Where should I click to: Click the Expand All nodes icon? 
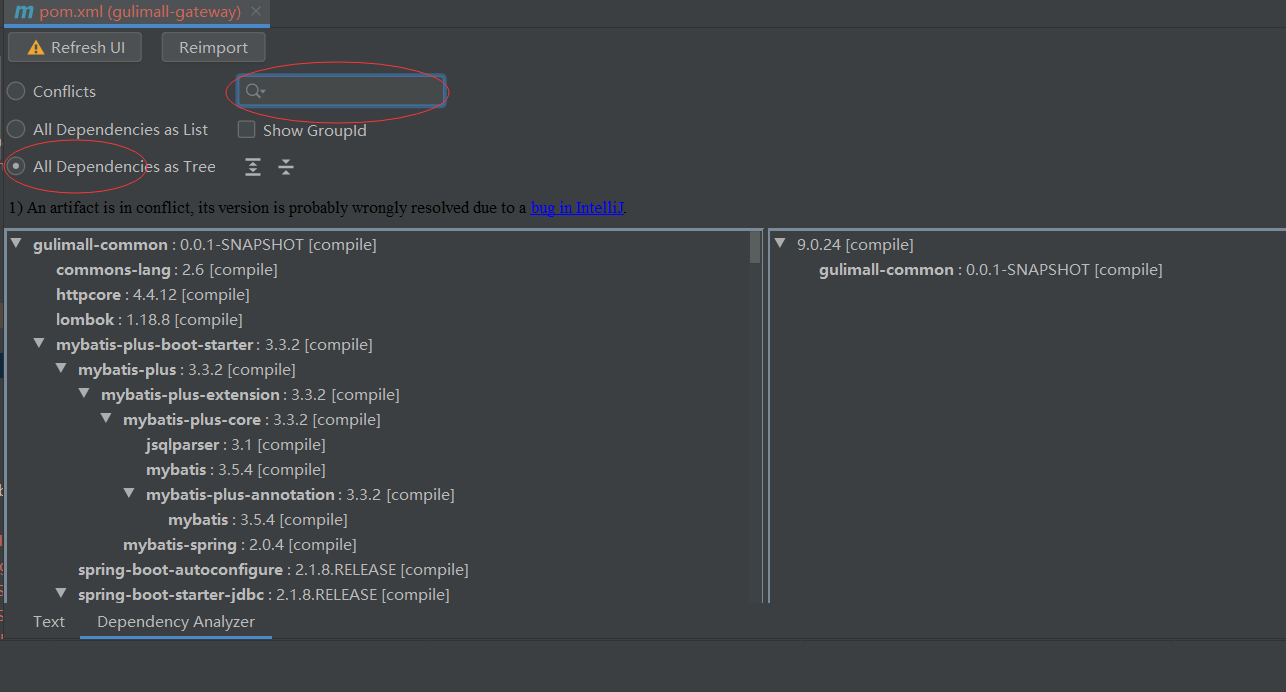252,166
